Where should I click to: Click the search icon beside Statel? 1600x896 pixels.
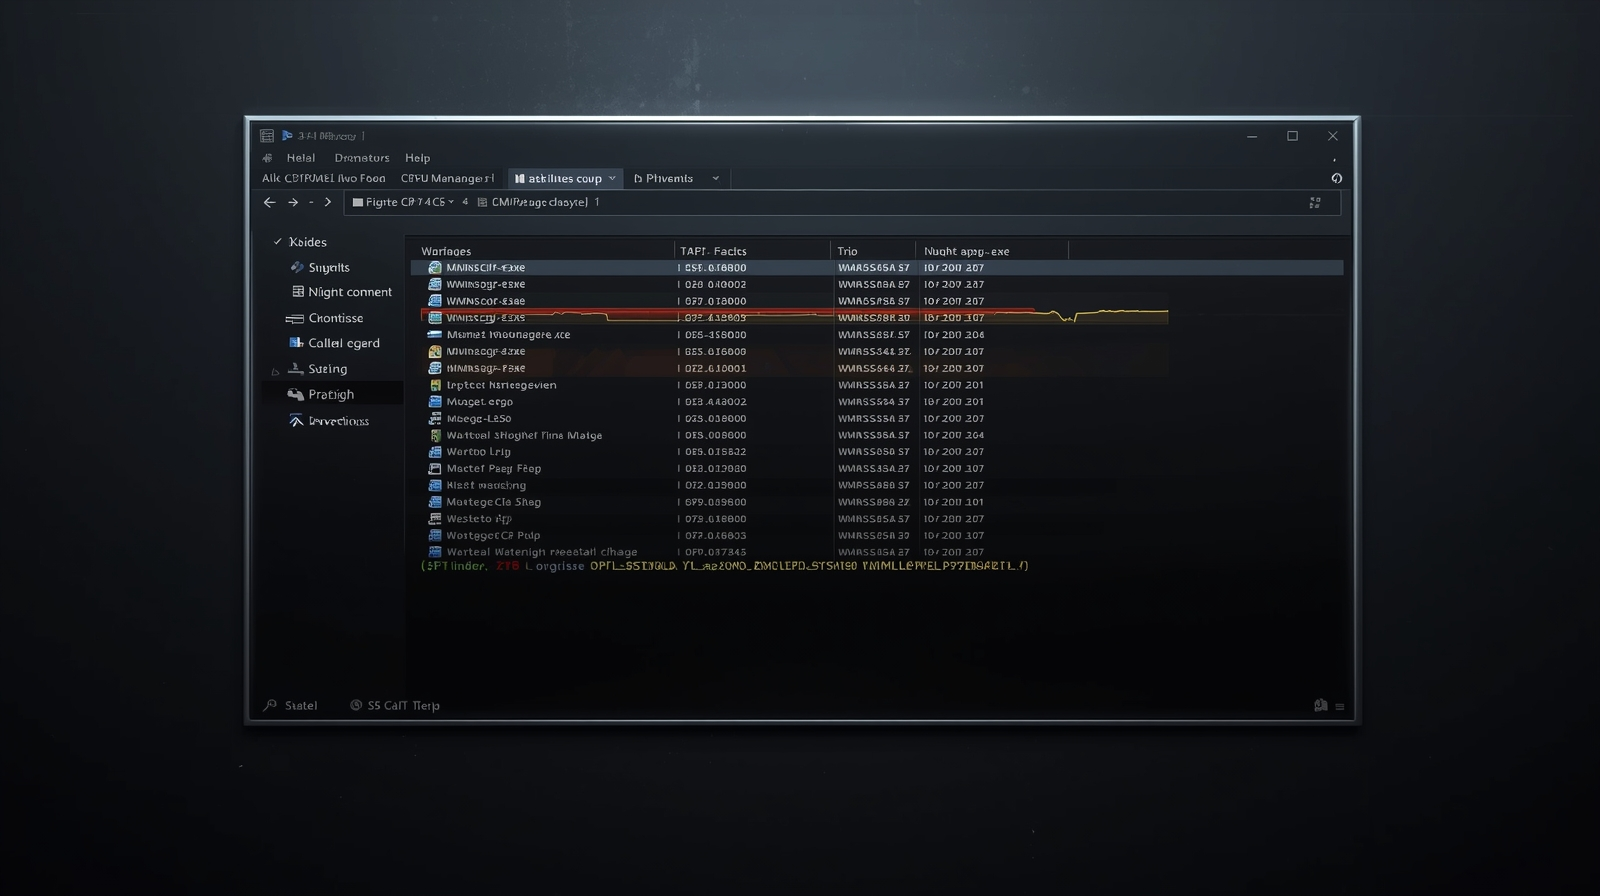tap(270, 705)
